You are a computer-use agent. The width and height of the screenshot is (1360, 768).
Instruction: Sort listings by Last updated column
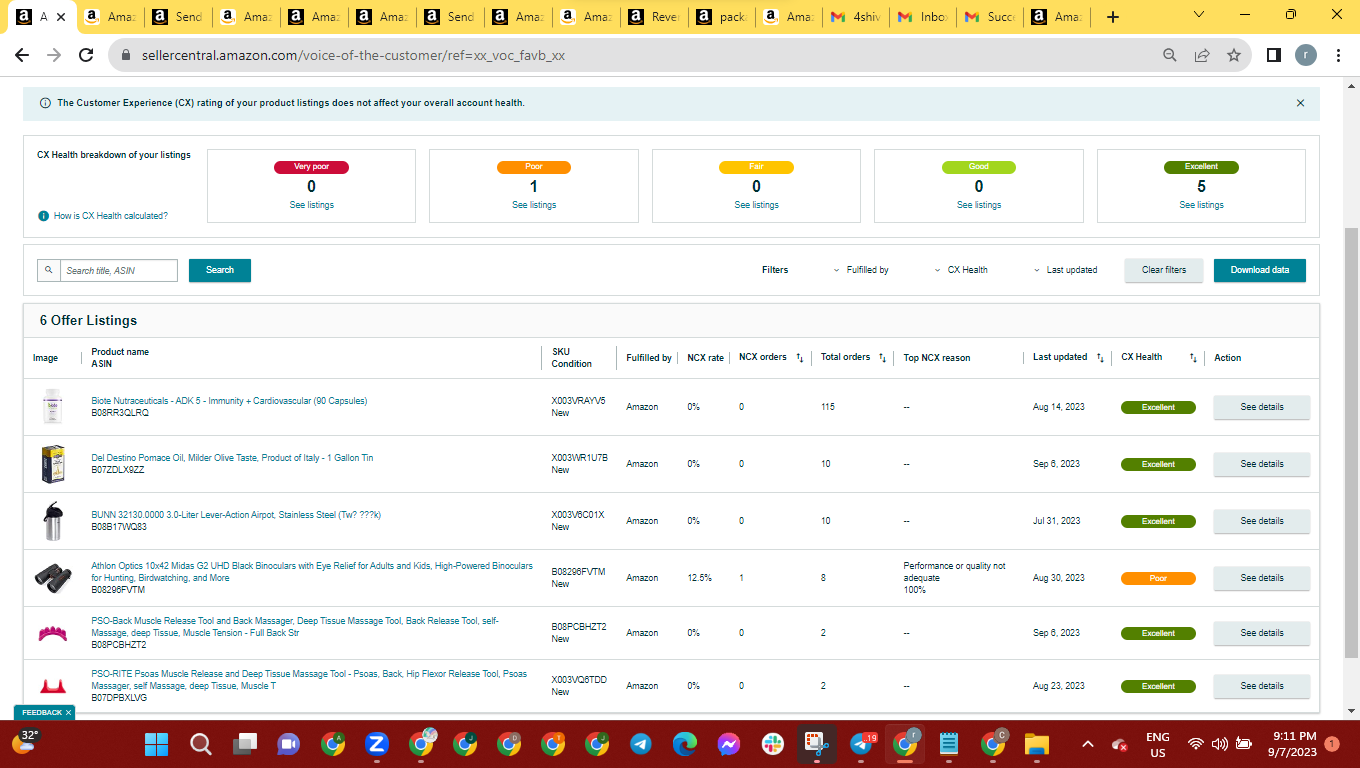[1100, 358]
